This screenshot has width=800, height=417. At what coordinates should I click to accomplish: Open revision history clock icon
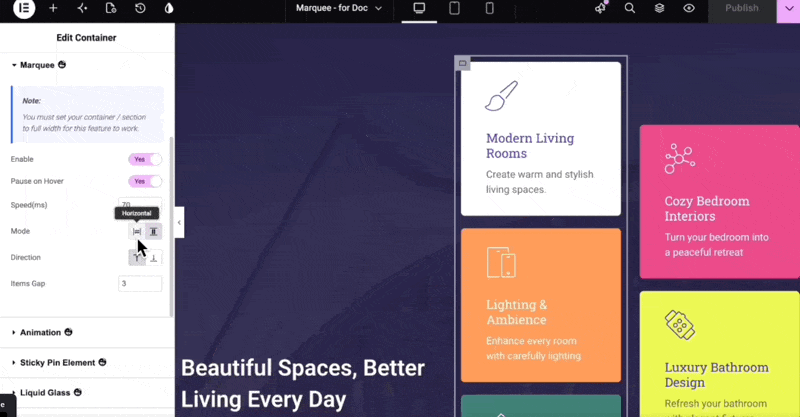click(x=140, y=8)
